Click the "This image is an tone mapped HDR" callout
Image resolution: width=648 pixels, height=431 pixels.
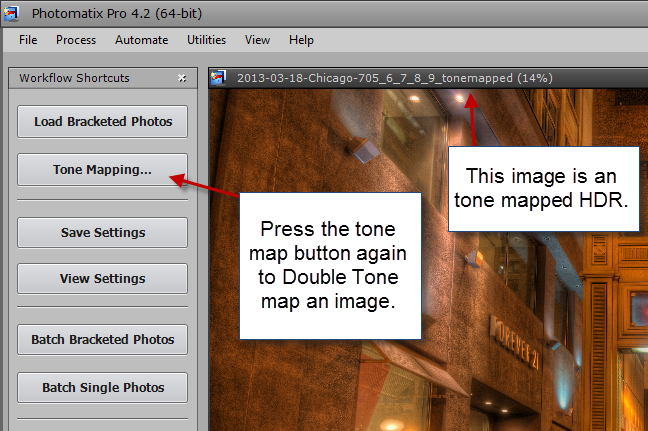click(x=543, y=189)
